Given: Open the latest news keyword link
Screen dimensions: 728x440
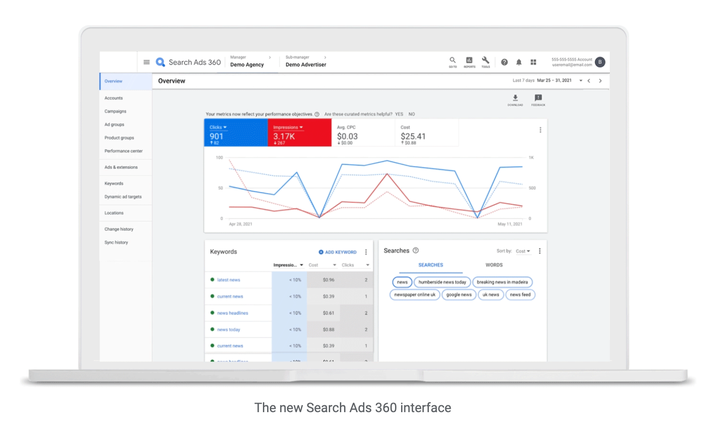Looking at the screenshot, I should point(228,280).
